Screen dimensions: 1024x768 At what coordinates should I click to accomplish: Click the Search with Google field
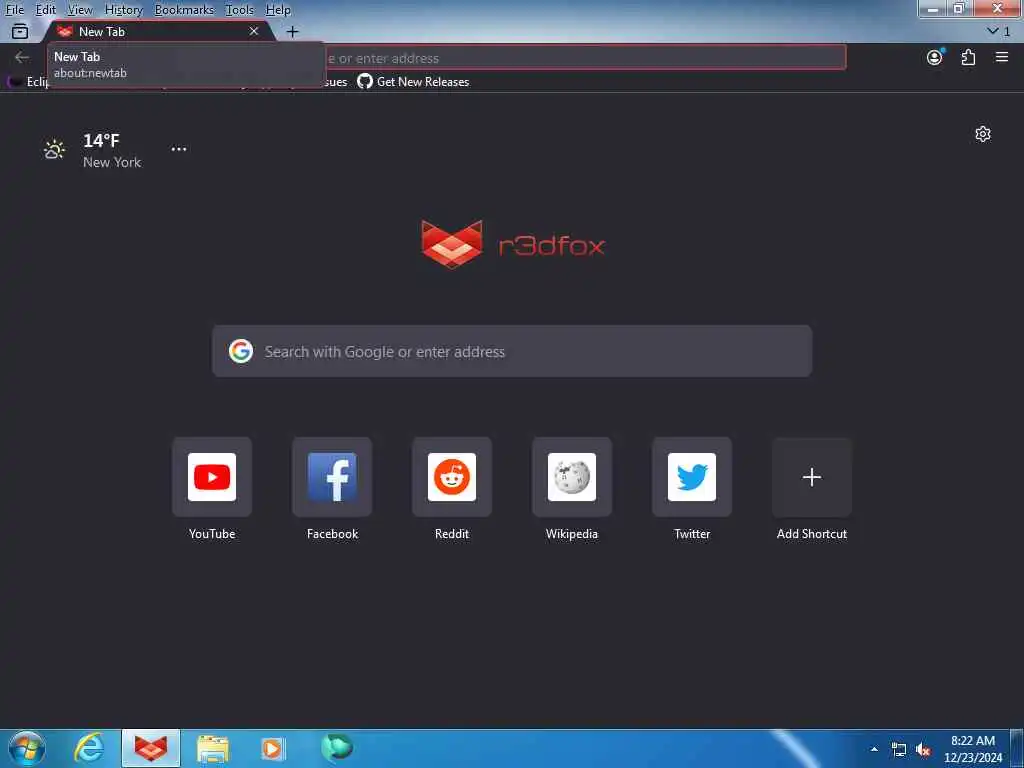512,351
